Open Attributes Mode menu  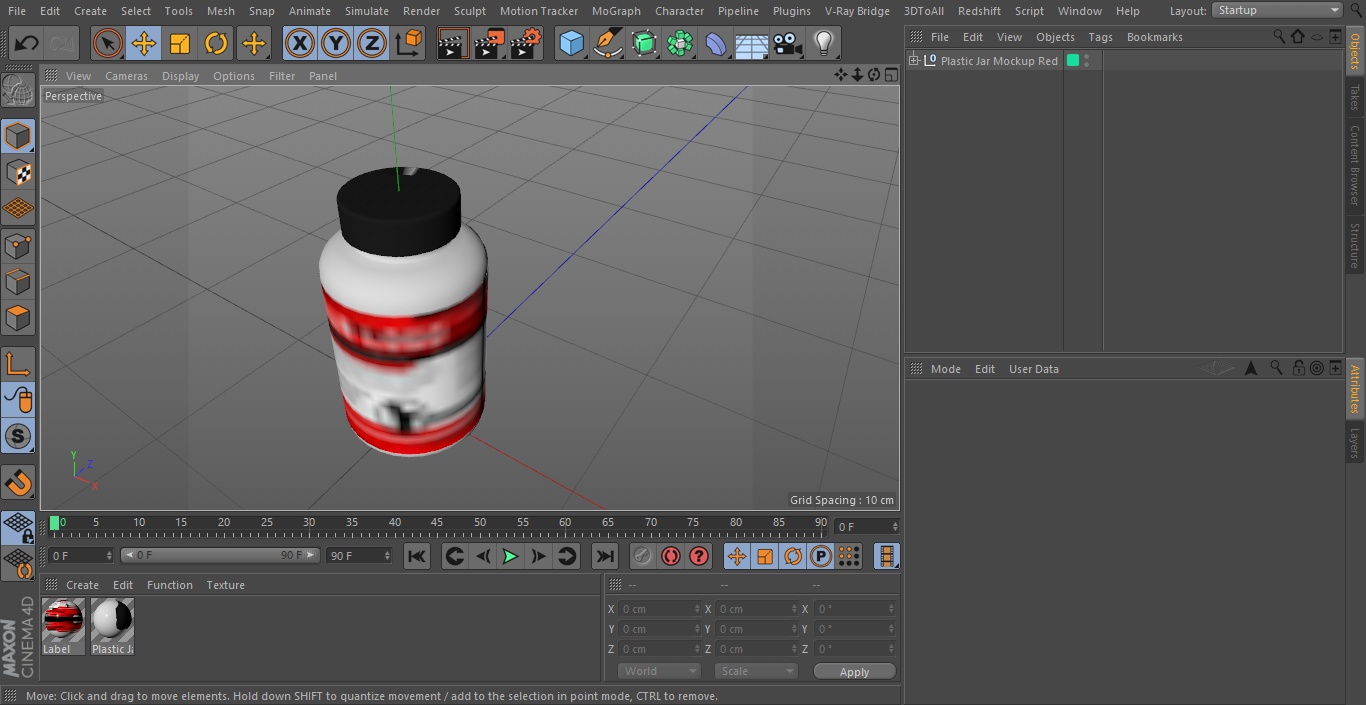click(945, 369)
